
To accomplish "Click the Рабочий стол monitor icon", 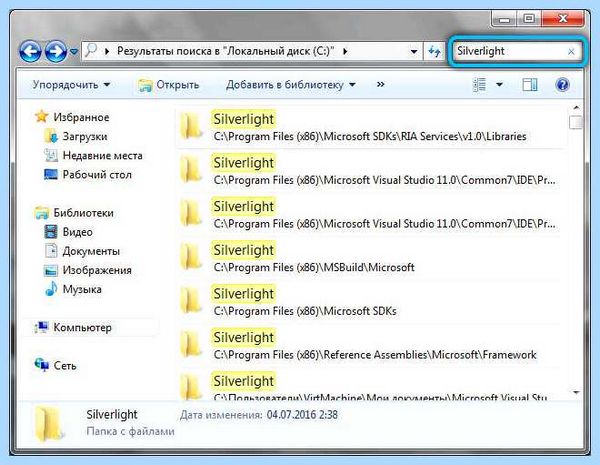I will coord(51,174).
